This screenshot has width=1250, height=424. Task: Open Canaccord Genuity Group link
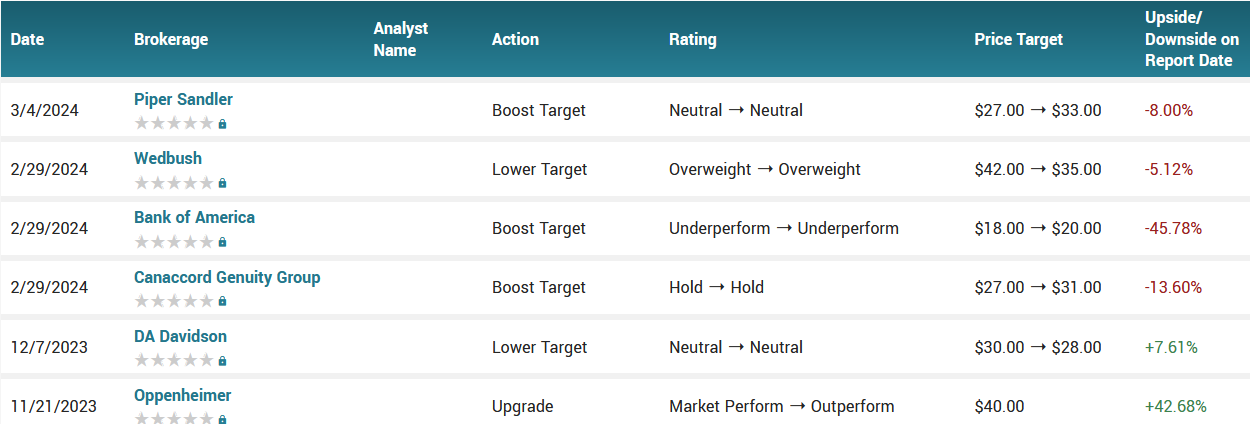pyautogui.click(x=227, y=277)
